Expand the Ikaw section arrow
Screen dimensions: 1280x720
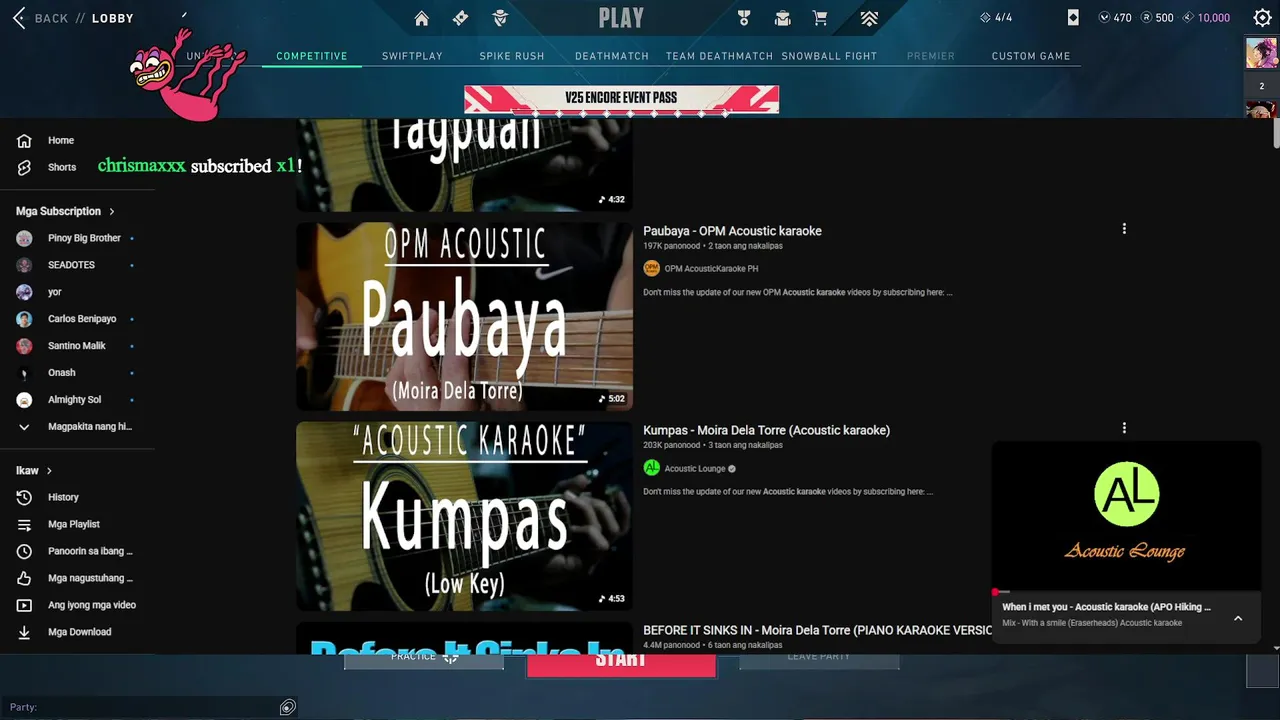(x=49, y=471)
